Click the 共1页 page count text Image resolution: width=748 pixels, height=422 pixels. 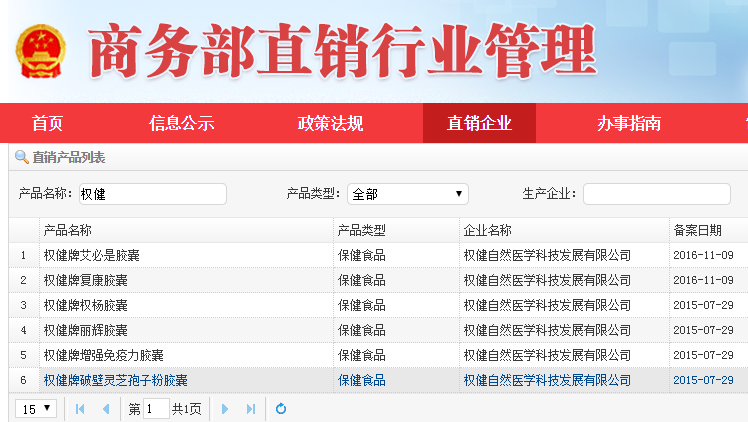pos(187,409)
